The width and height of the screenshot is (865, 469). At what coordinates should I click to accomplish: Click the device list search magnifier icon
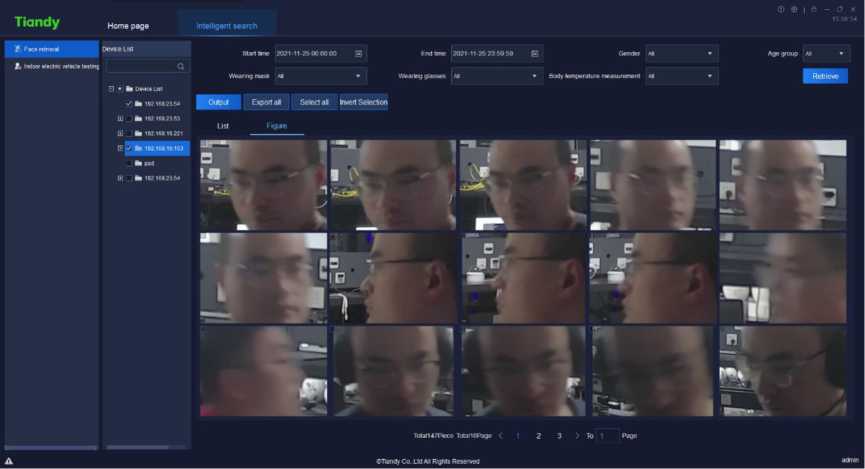pos(181,66)
